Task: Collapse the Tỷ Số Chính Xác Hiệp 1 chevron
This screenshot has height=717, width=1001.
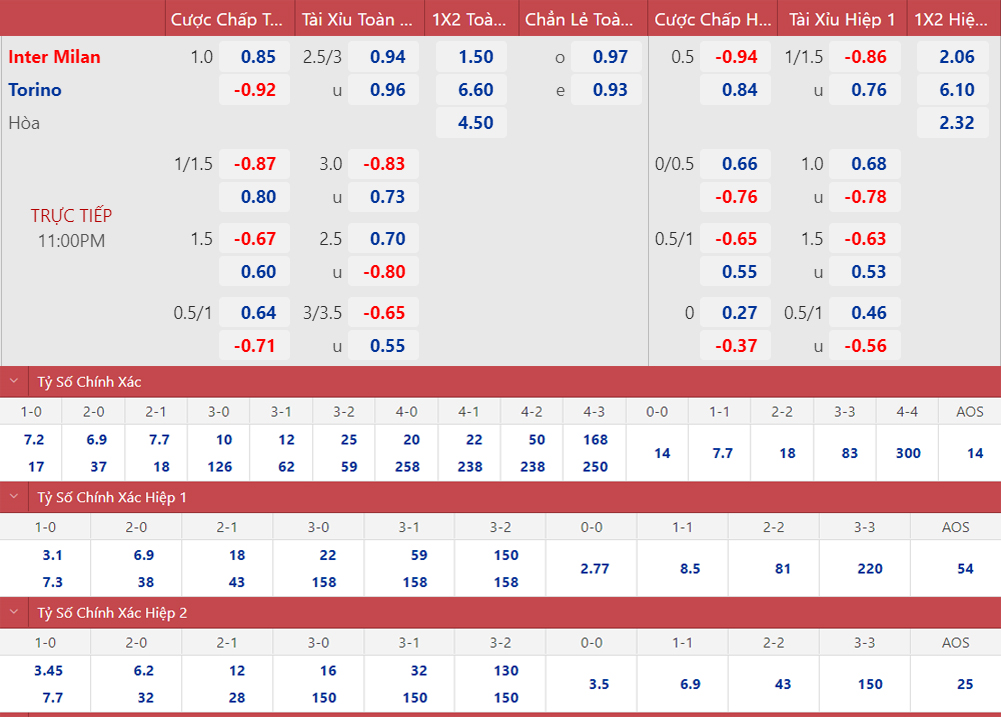Action: click(x=14, y=497)
